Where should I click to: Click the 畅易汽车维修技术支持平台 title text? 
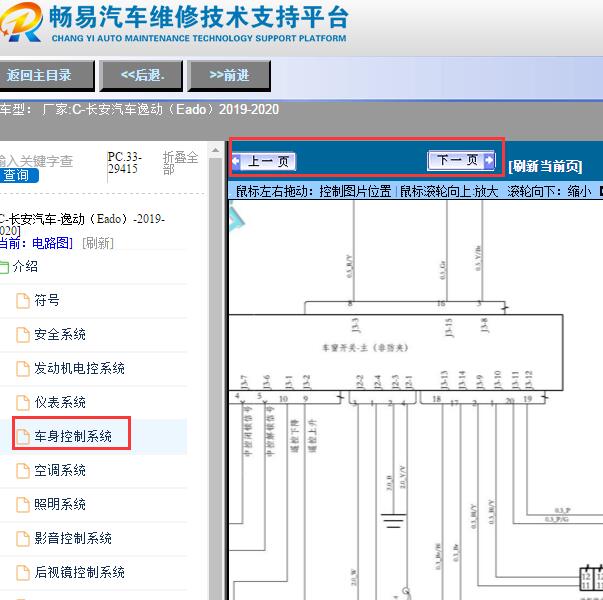[x=199, y=17]
